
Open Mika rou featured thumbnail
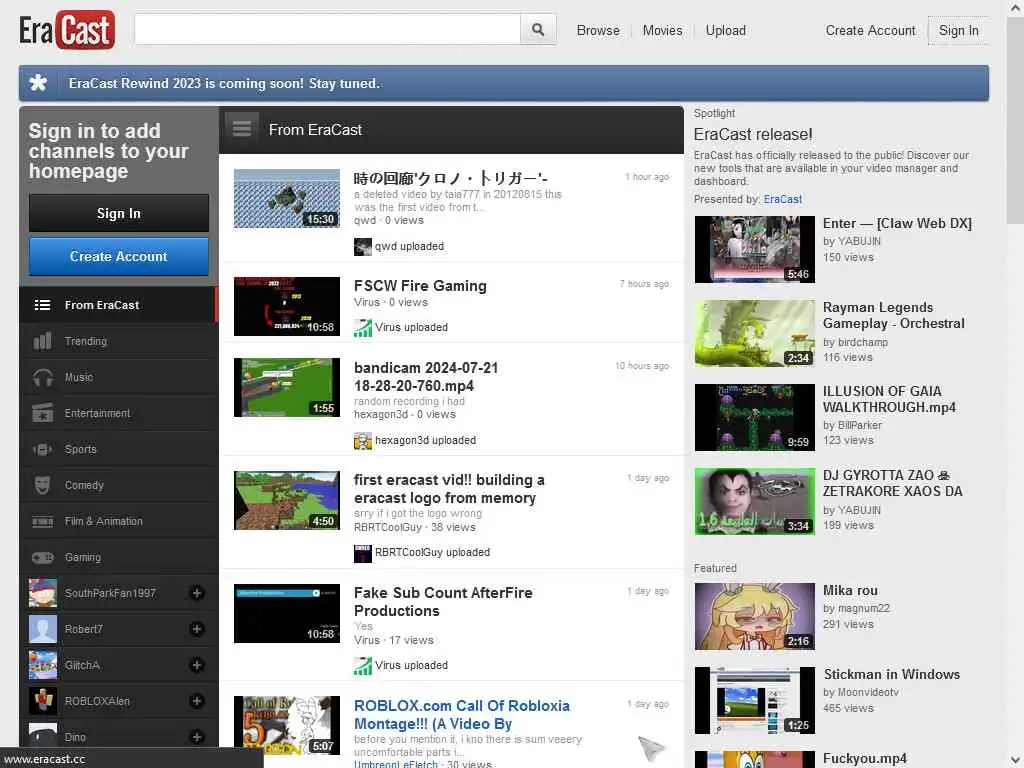tap(754, 616)
